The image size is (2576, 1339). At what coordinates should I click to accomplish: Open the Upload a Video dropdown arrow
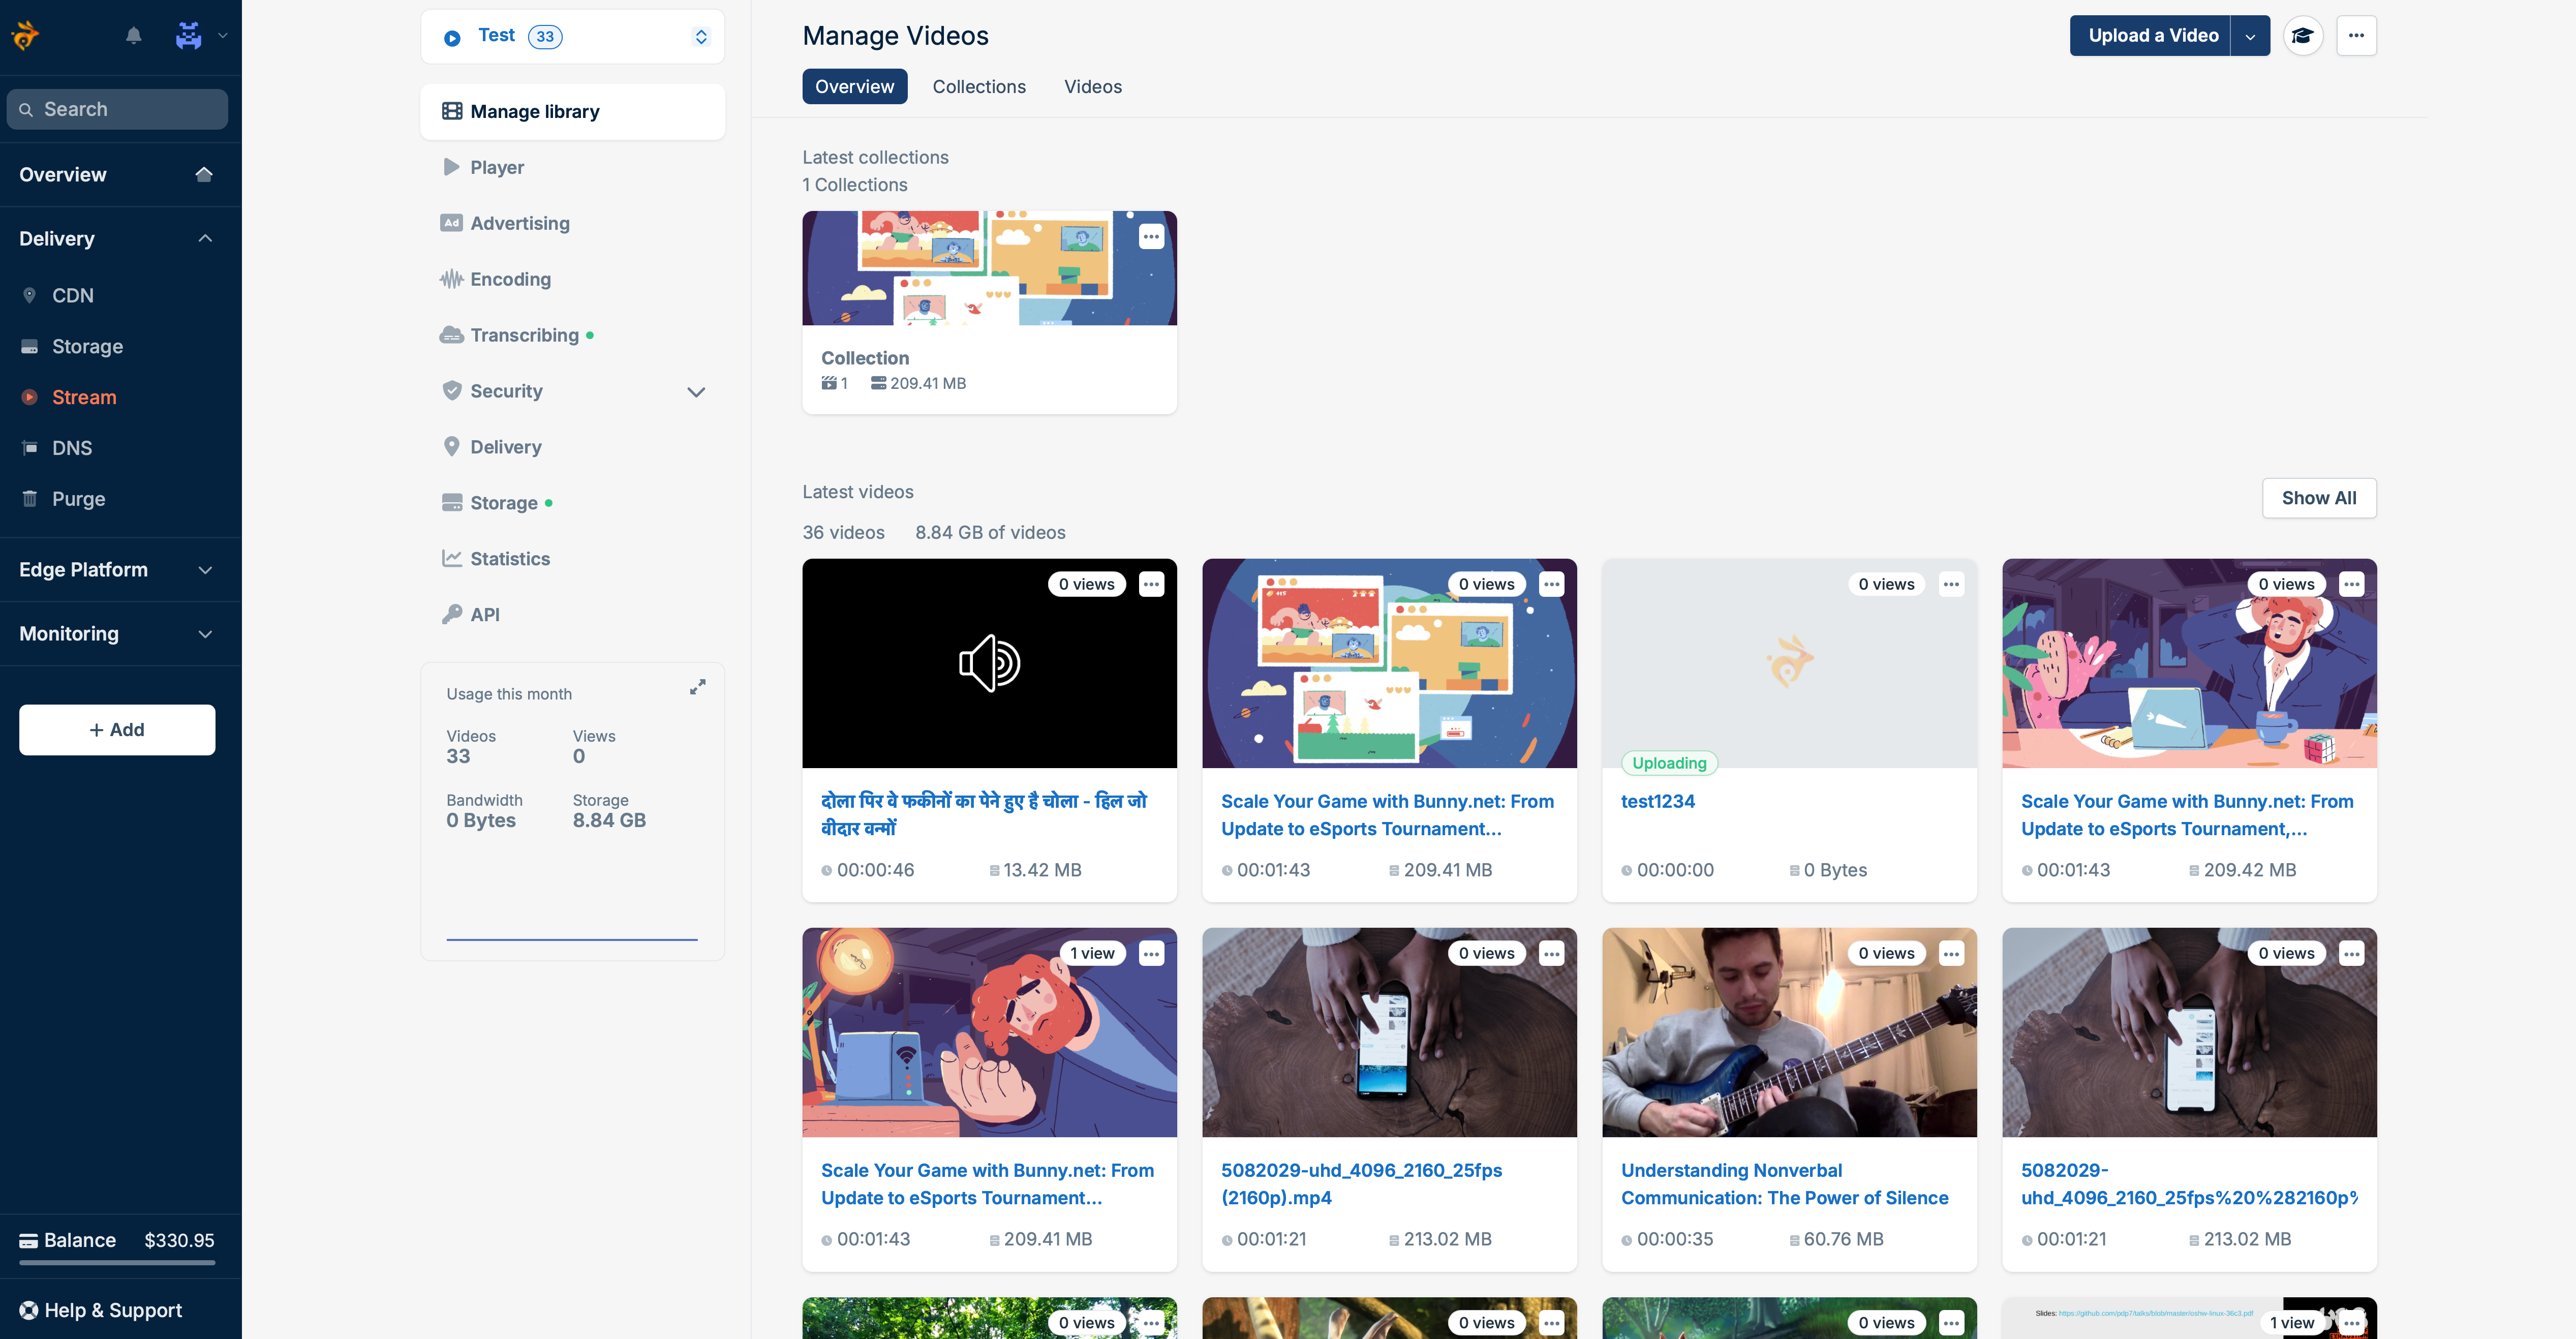pyautogui.click(x=2251, y=35)
